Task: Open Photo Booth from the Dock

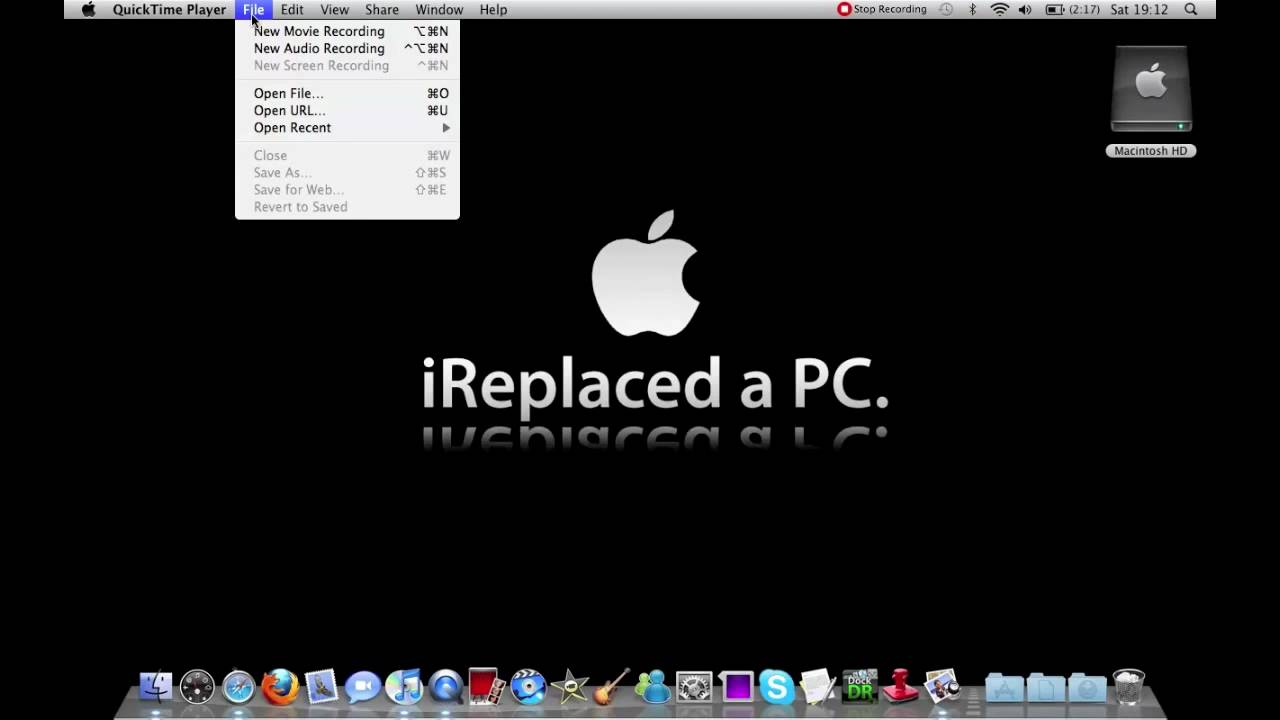Action: (486, 687)
